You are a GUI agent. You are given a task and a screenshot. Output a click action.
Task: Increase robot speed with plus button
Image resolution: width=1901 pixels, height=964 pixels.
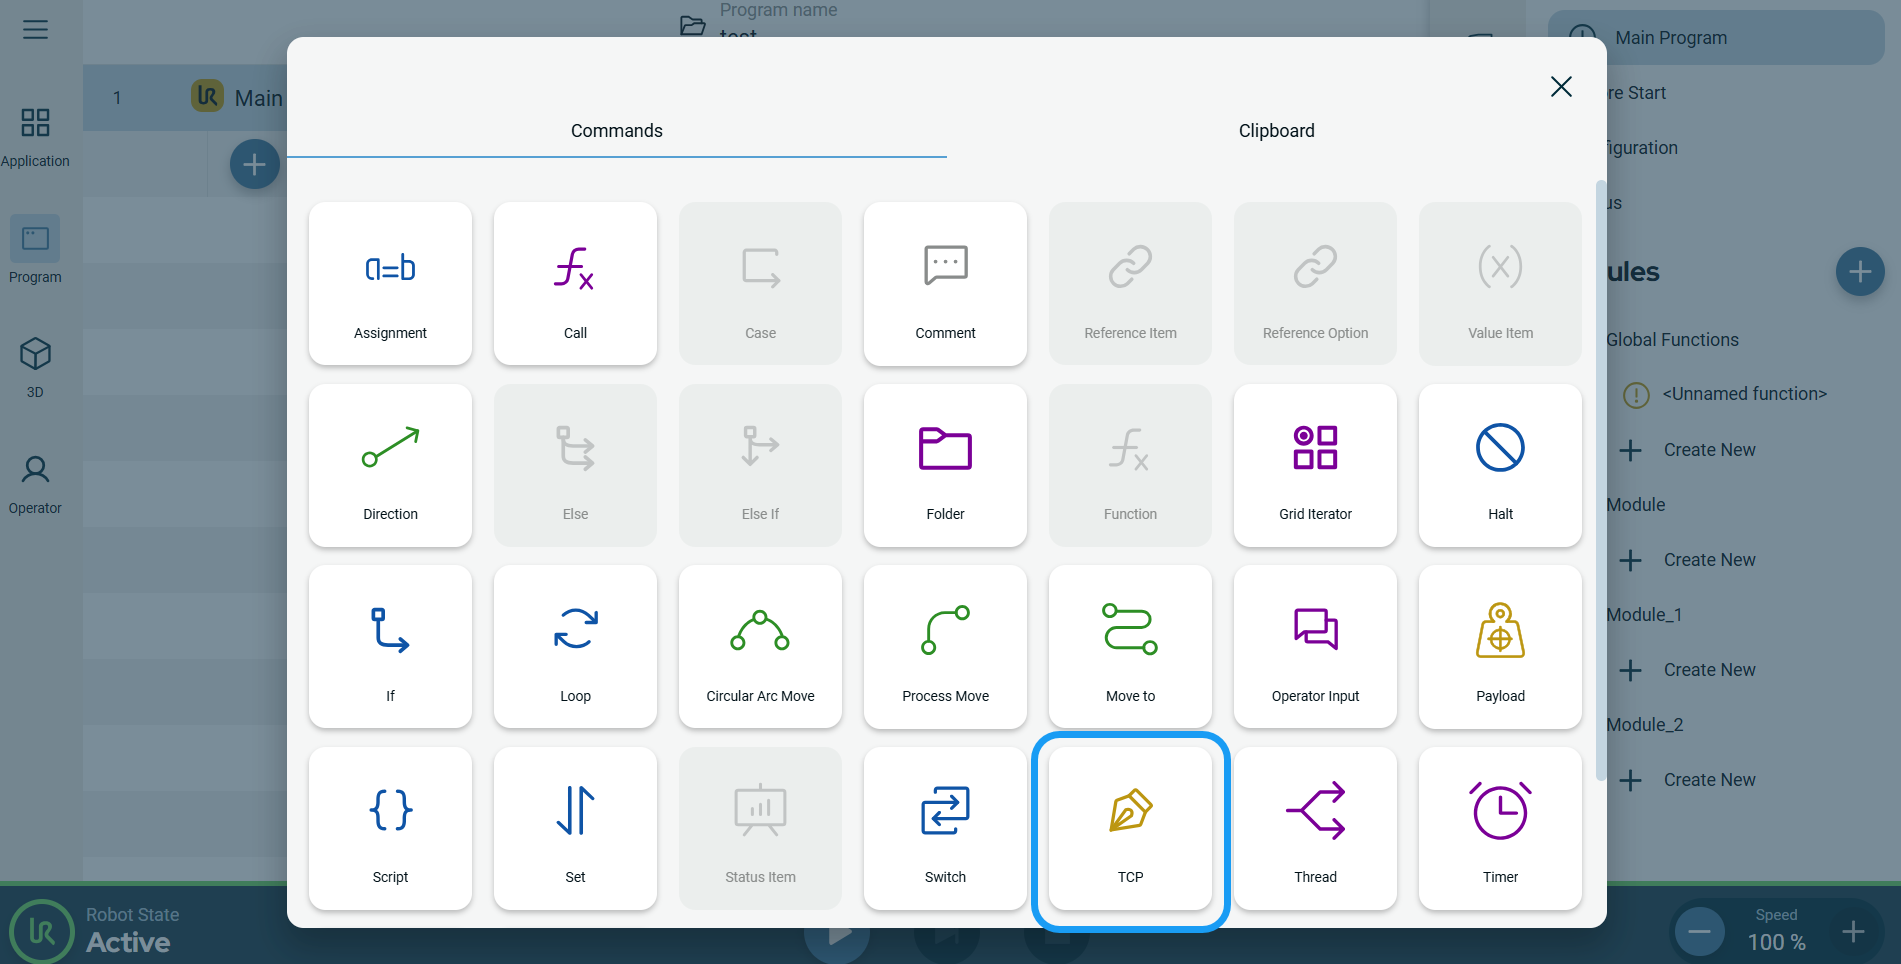point(1852,932)
